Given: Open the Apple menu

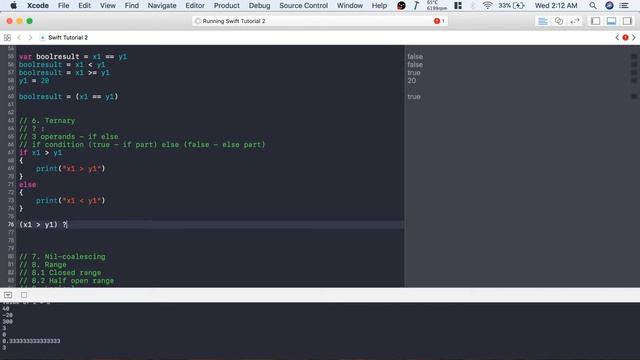Looking at the screenshot, I should point(13,5).
